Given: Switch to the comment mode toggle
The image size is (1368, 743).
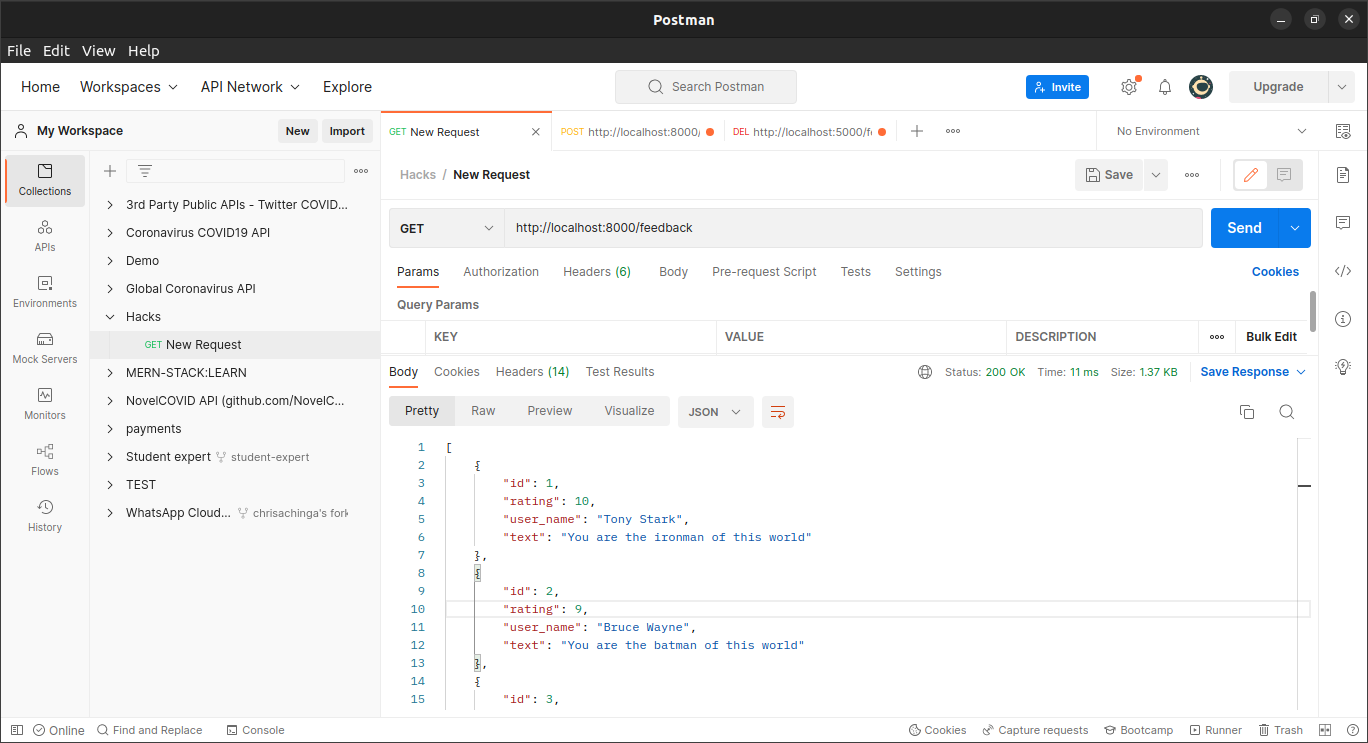Looking at the screenshot, I should (x=1284, y=175).
